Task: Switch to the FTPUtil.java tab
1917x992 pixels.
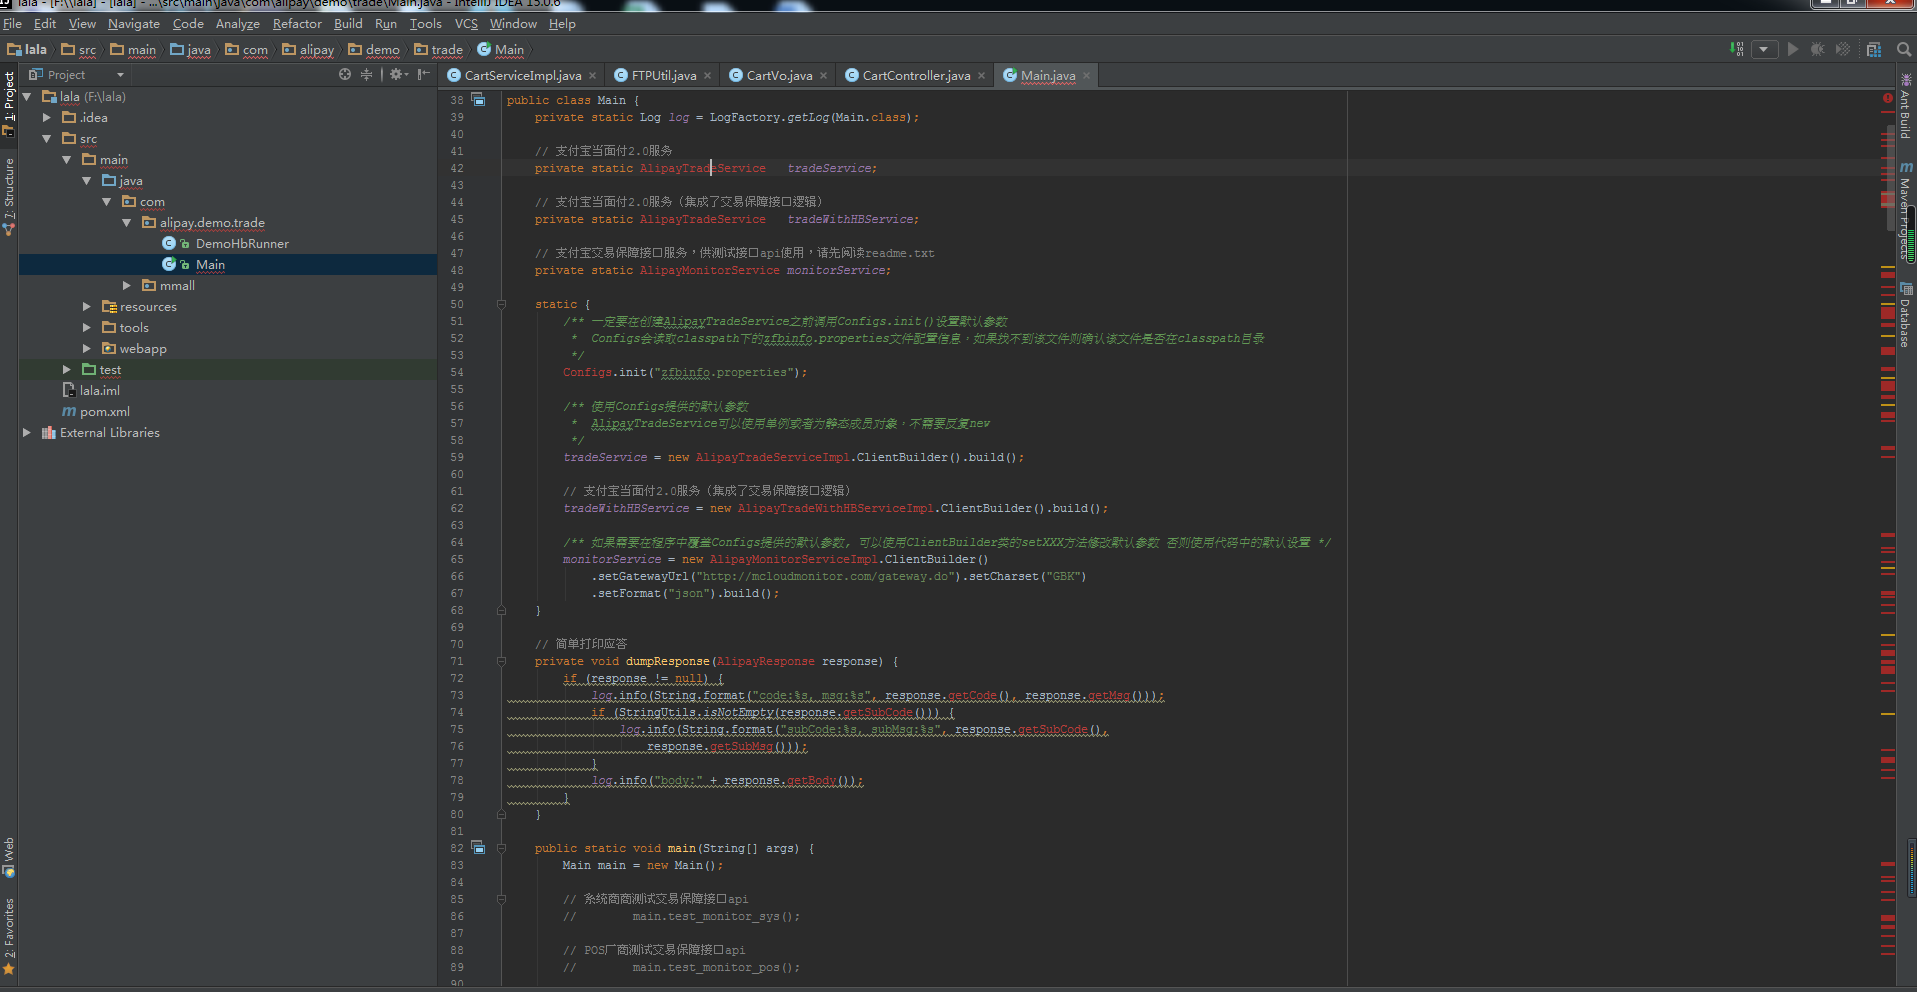Action: (x=664, y=75)
